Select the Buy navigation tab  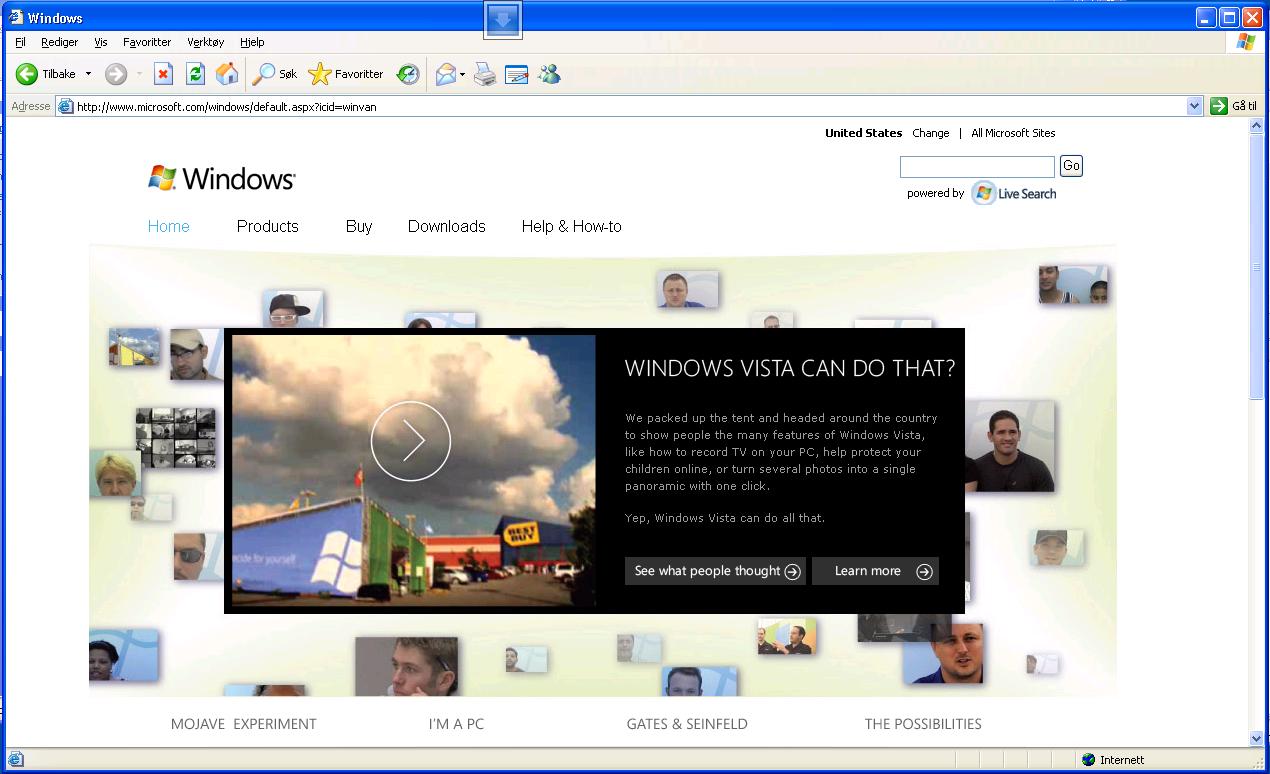click(x=359, y=226)
